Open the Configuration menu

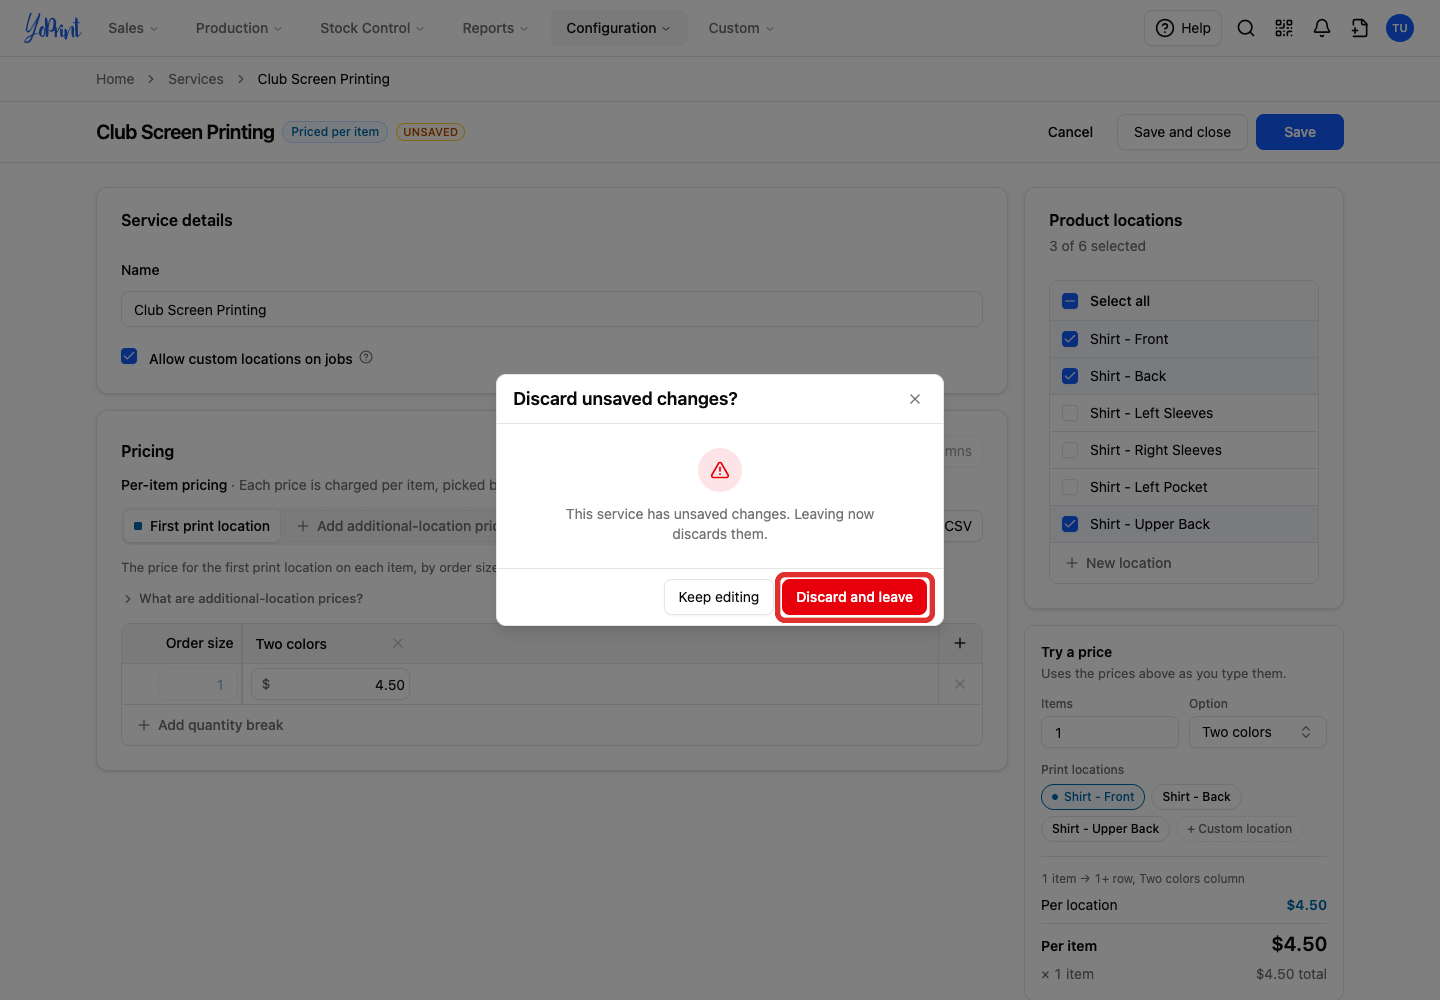pos(618,28)
